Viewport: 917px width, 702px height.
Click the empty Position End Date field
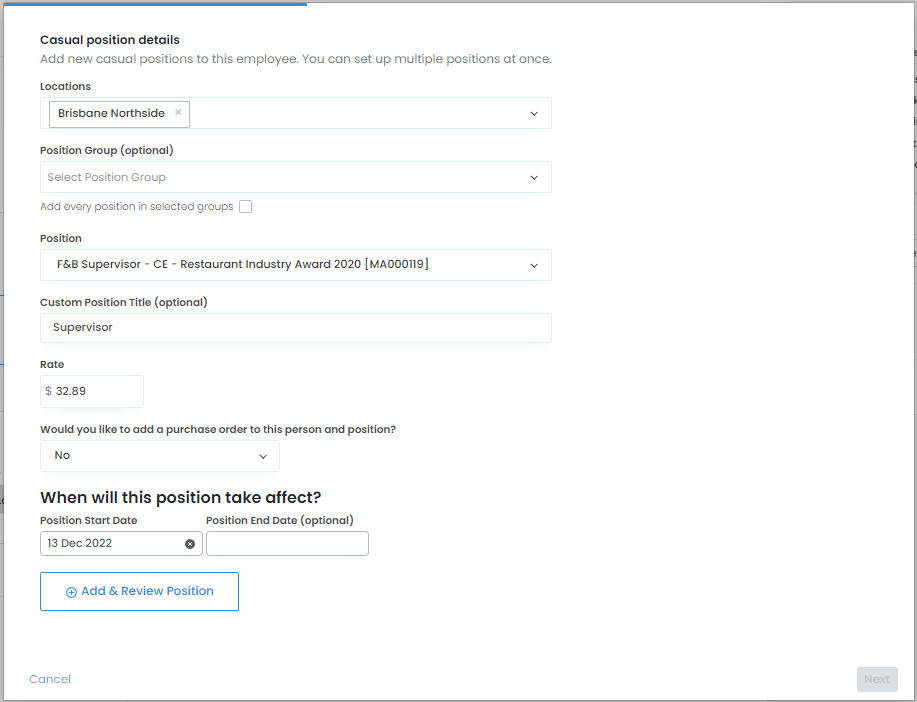click(287, 544)
